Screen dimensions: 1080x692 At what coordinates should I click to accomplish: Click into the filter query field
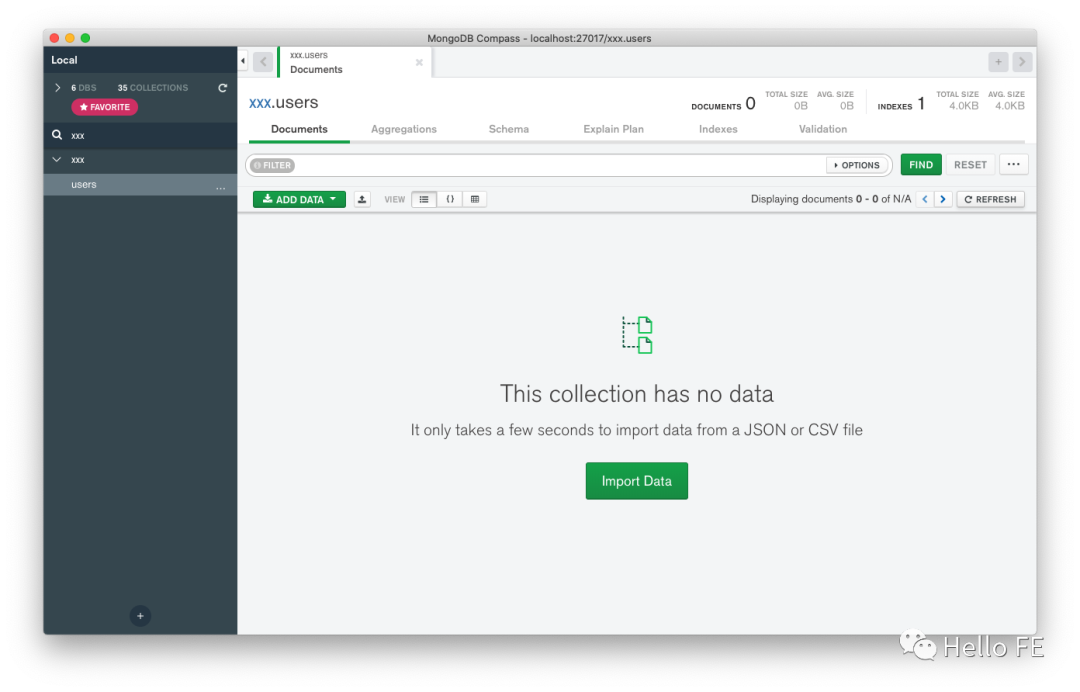560,165
